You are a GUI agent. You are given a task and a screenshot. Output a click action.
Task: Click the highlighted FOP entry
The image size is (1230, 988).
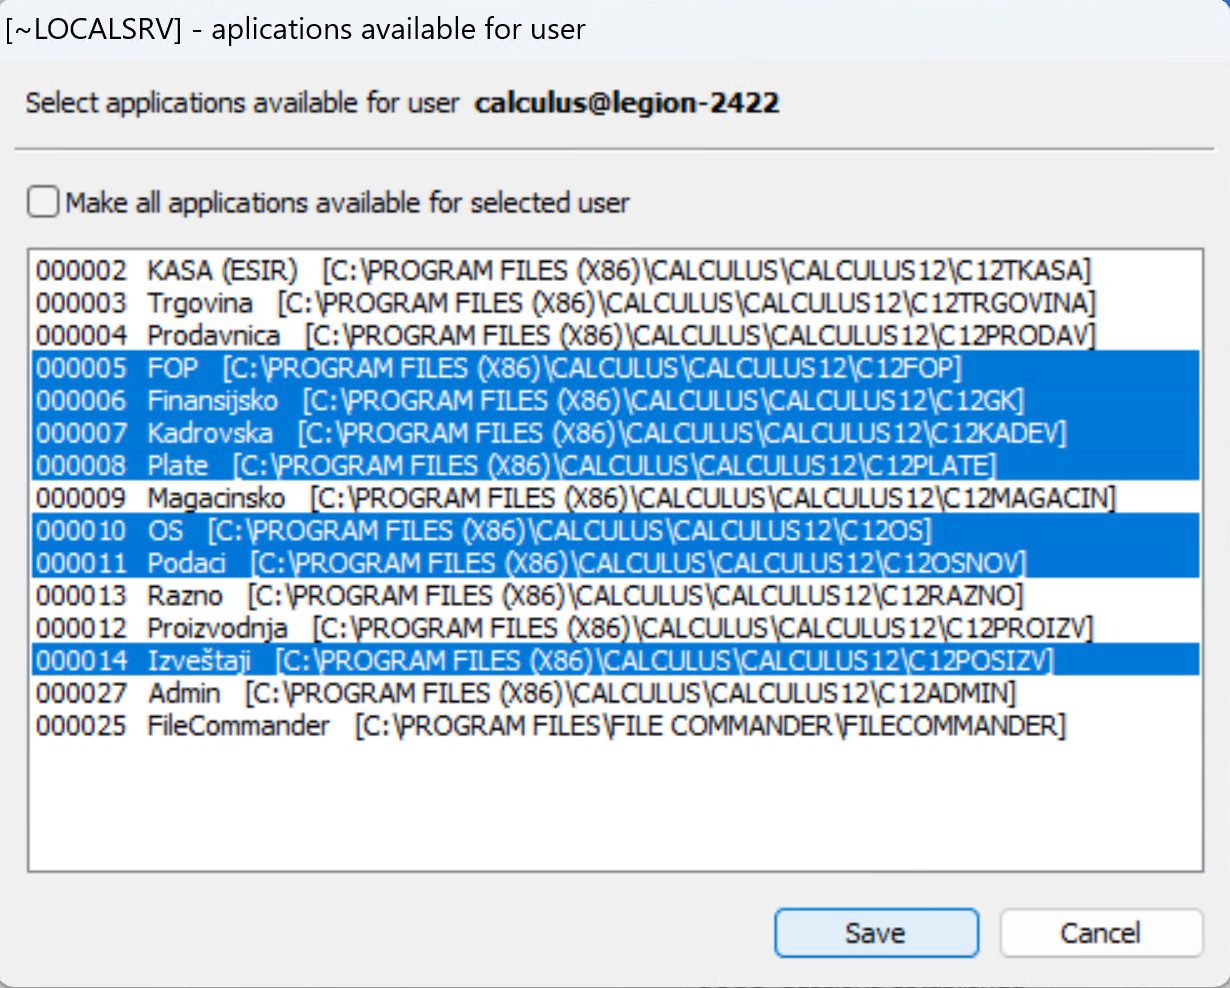(173, 368)
